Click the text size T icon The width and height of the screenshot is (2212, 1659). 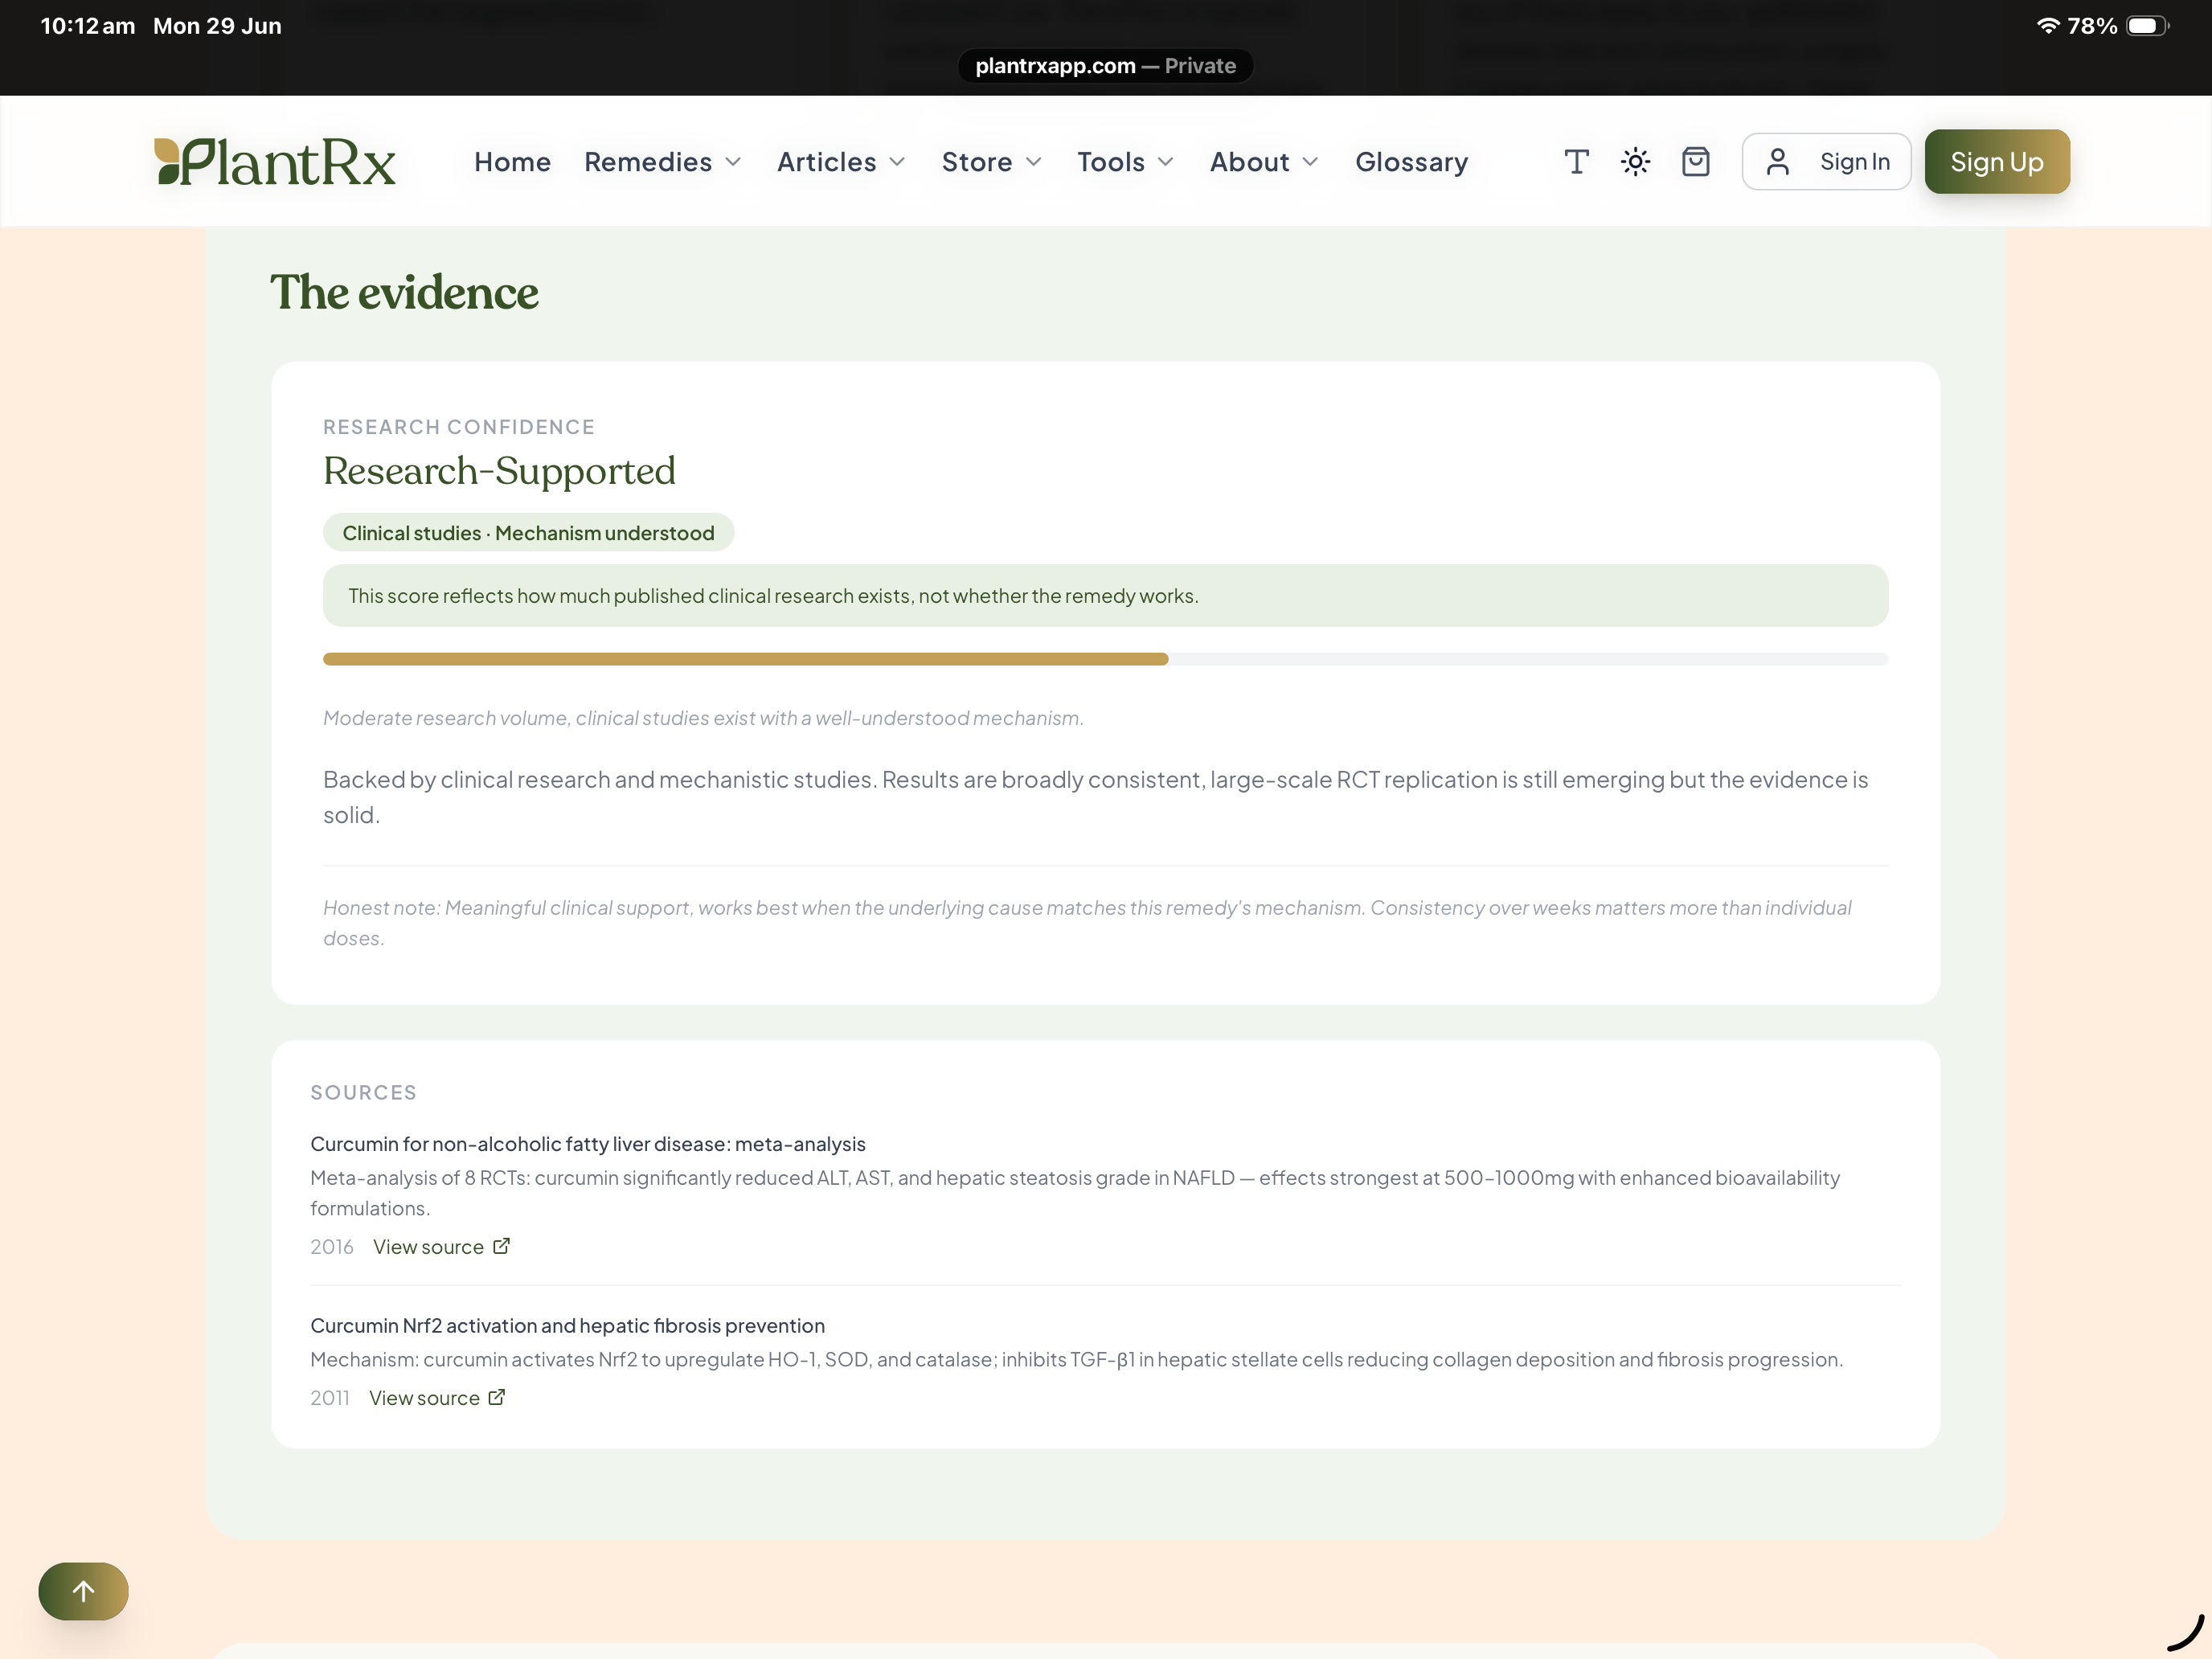pyautogui.click(x=1576, y=162)
